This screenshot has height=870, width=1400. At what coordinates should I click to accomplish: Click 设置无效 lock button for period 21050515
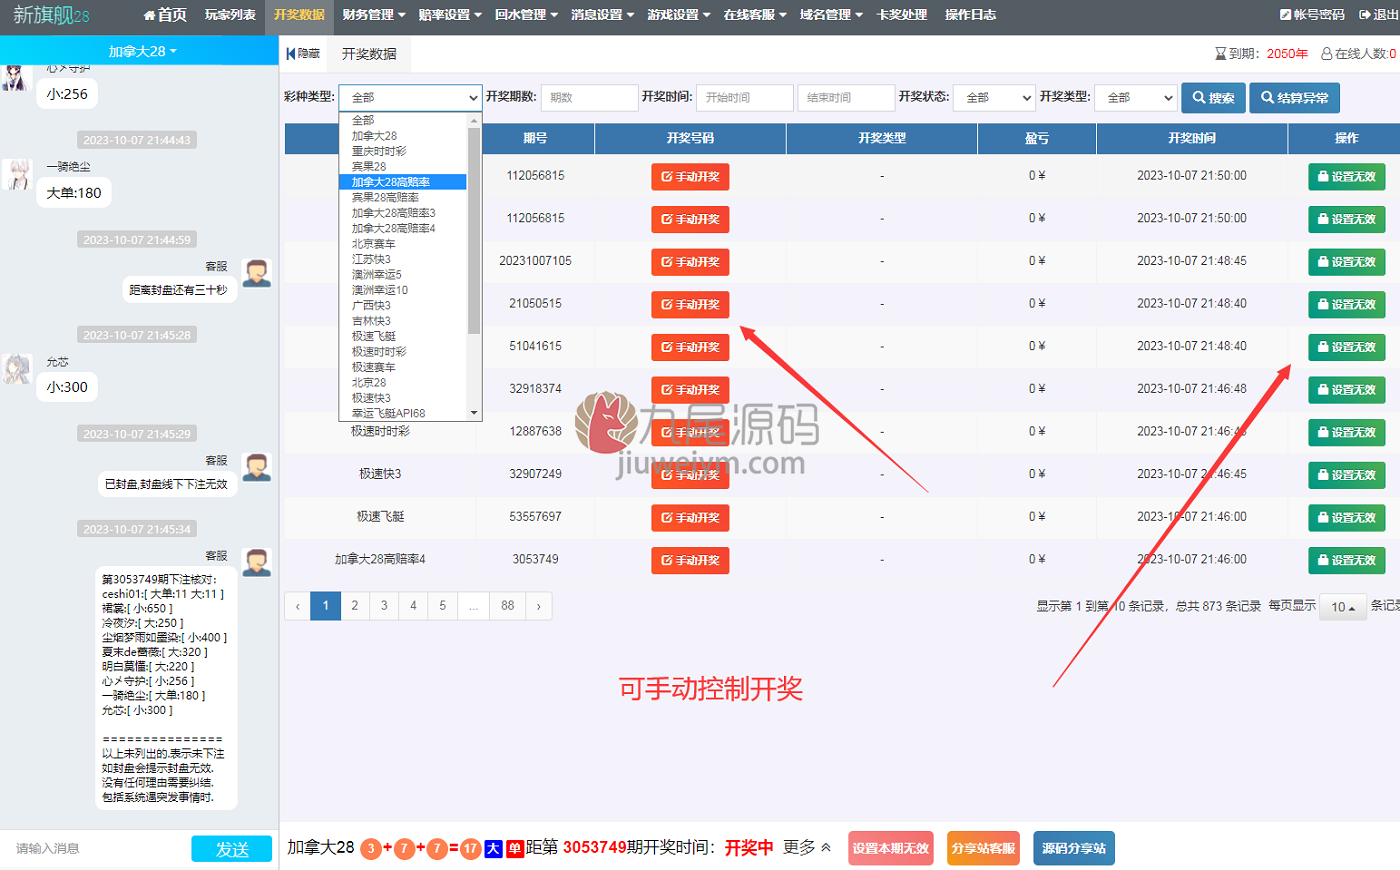tap(1346, 304)
